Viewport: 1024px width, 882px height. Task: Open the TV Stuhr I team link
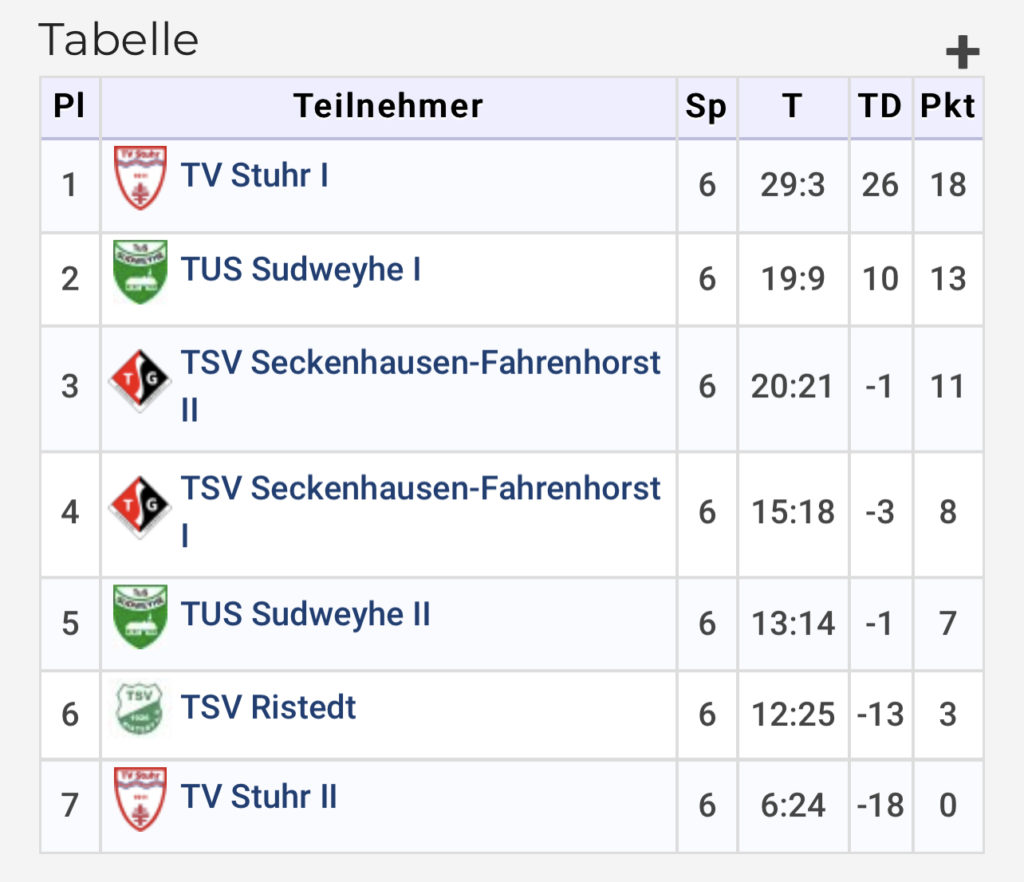click(x=255, y=175)
